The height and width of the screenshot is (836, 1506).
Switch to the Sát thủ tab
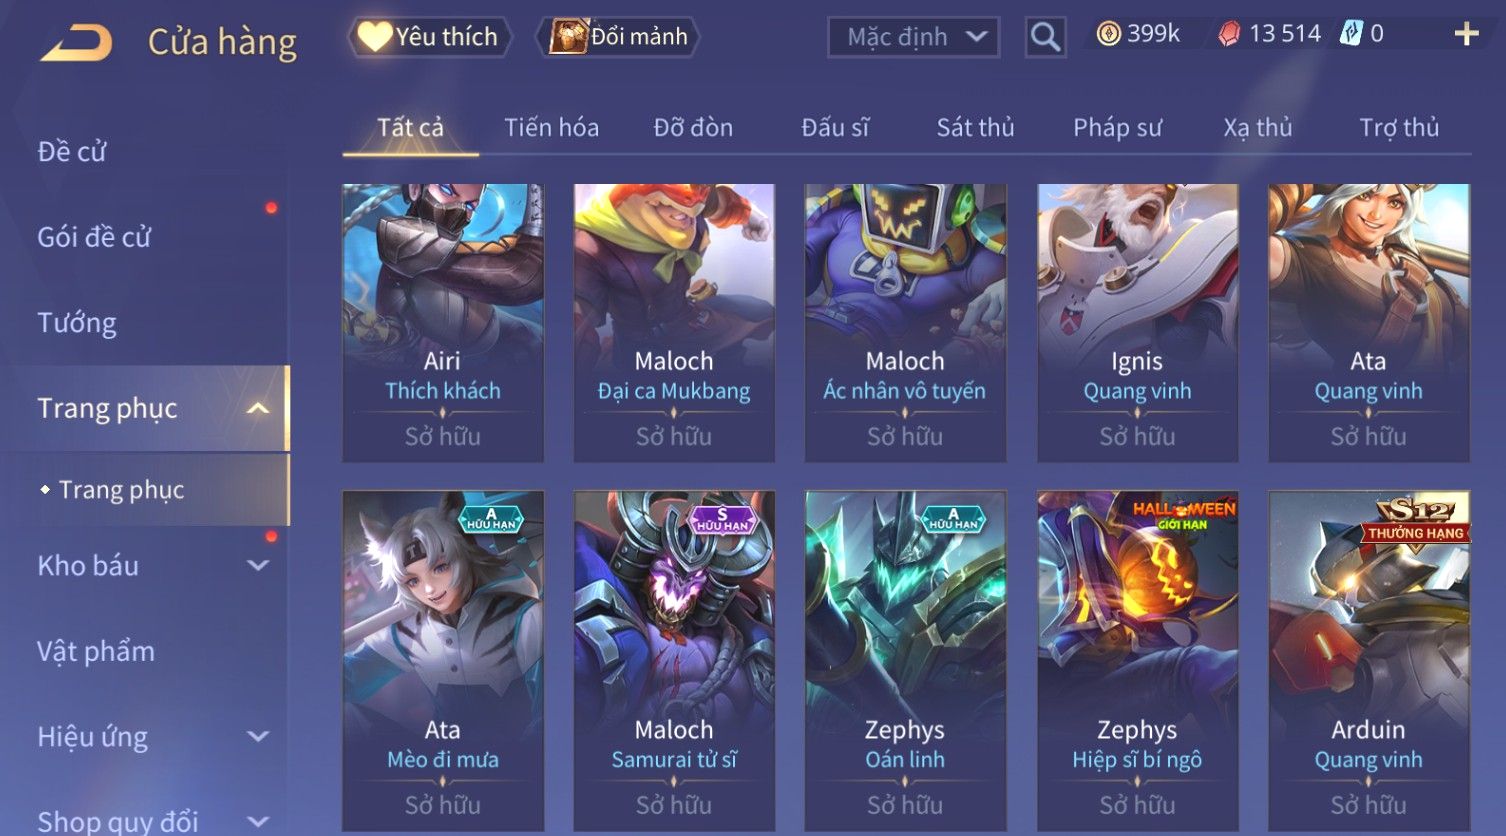coord(975,128)
